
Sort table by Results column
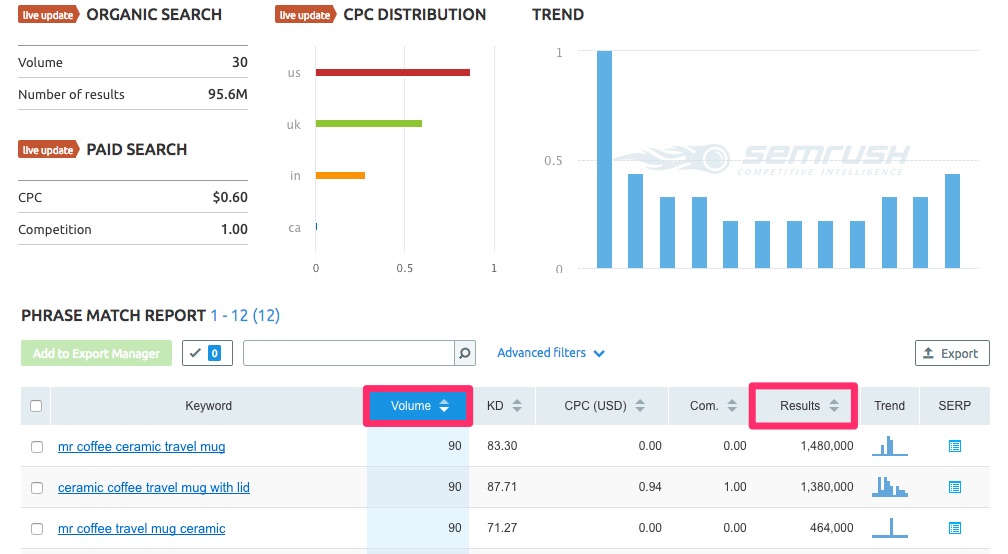point(804,406)
